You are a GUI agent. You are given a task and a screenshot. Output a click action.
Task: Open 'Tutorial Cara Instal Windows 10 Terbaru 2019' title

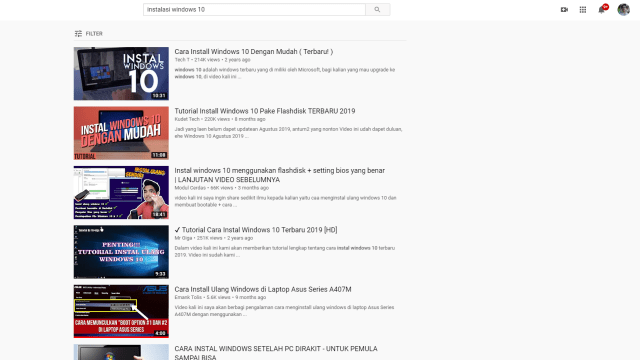click(256, 230)
